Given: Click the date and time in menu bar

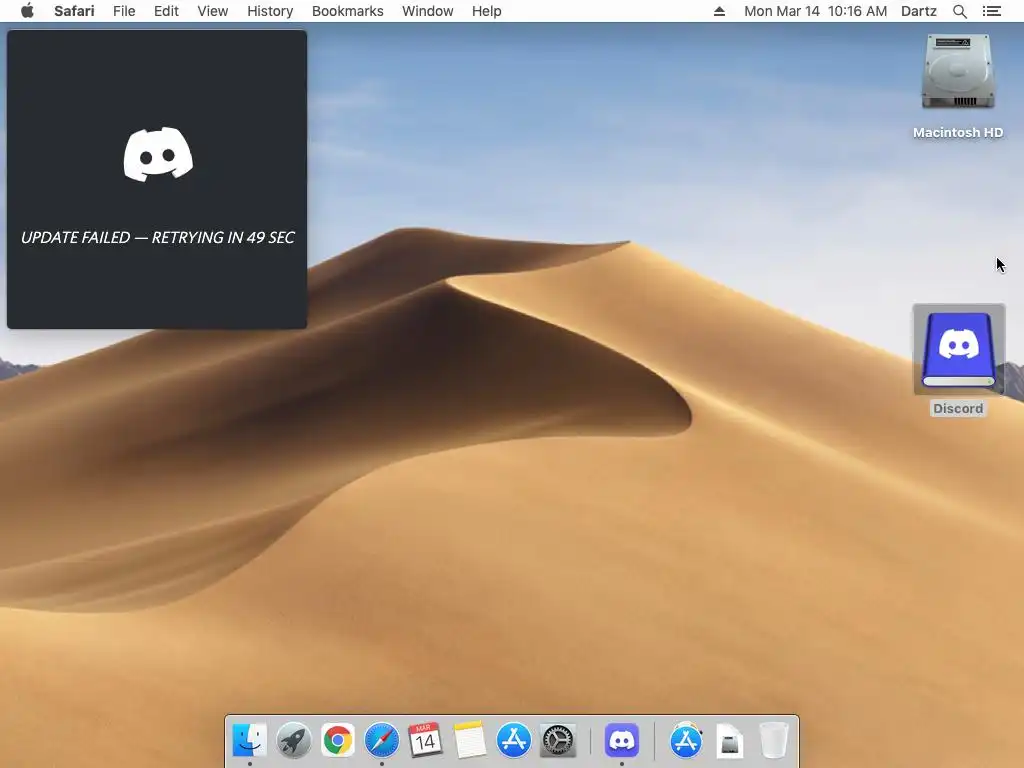Looking at the screenshot, I should [816, 11].
